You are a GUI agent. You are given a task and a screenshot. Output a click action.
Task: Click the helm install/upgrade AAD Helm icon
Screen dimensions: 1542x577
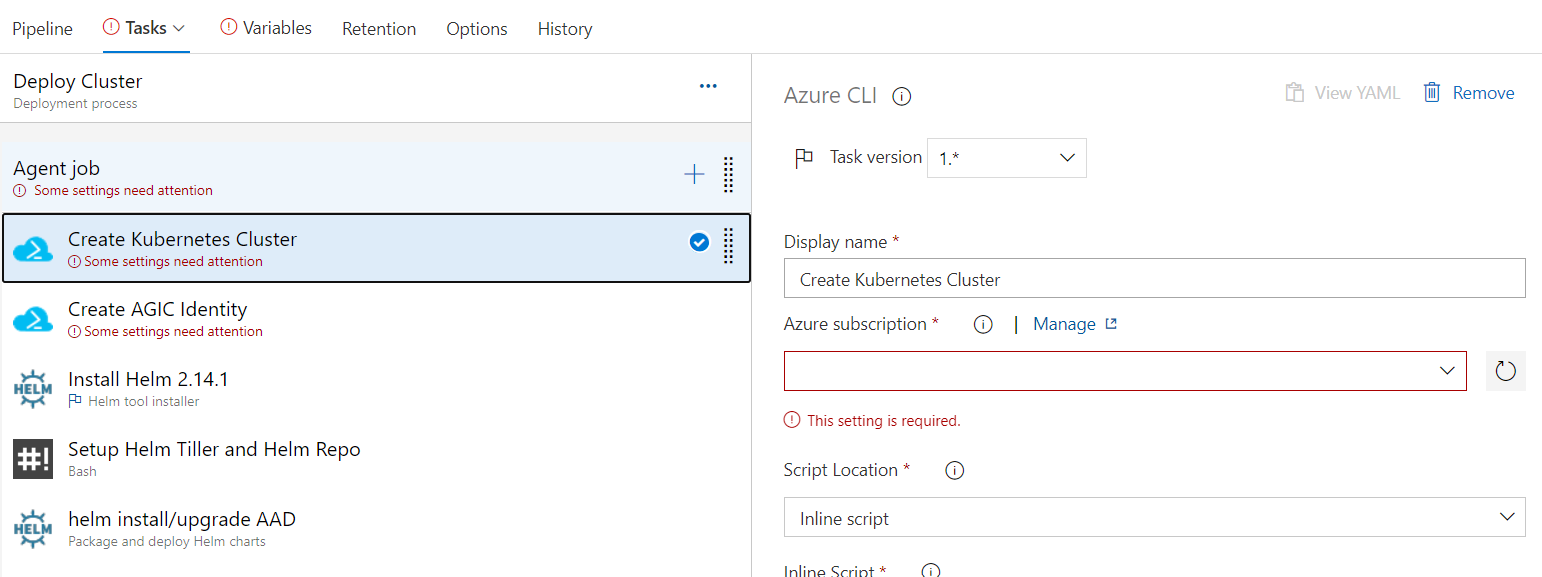[x=33, y=529]
